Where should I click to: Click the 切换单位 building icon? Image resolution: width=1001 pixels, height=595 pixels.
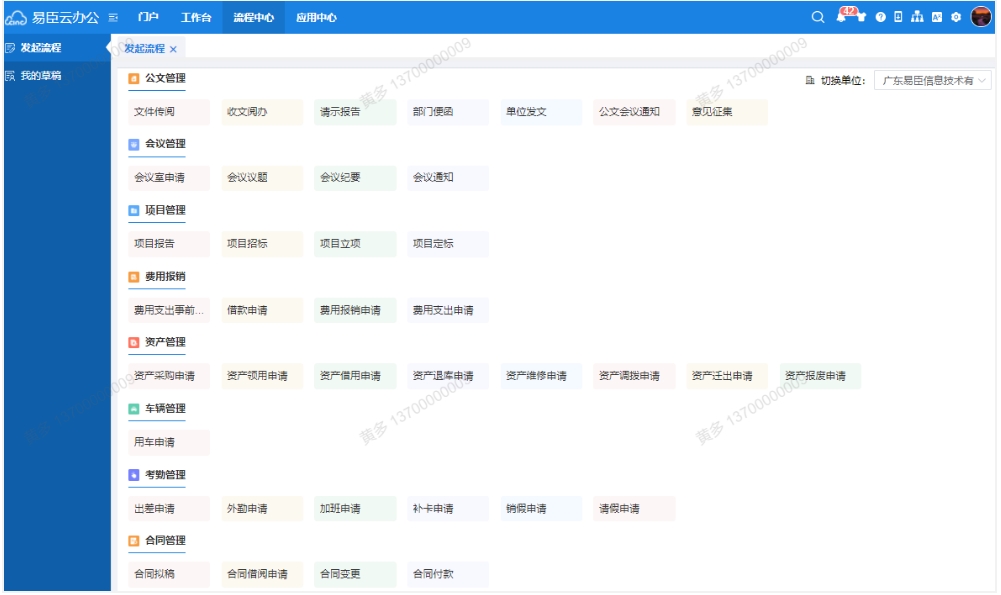[810, 80]
